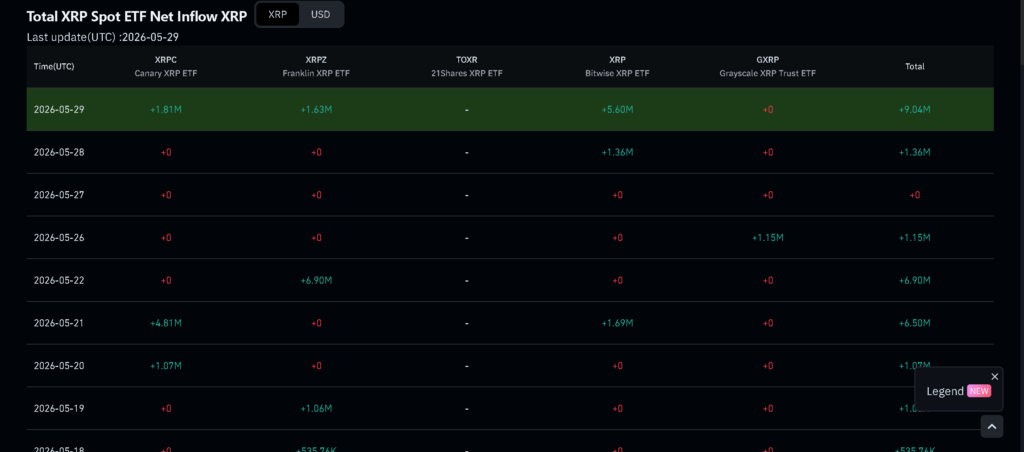Click the +1.81M Canary inflow value
1024x452 pixels.
click(x=166, y=110)
